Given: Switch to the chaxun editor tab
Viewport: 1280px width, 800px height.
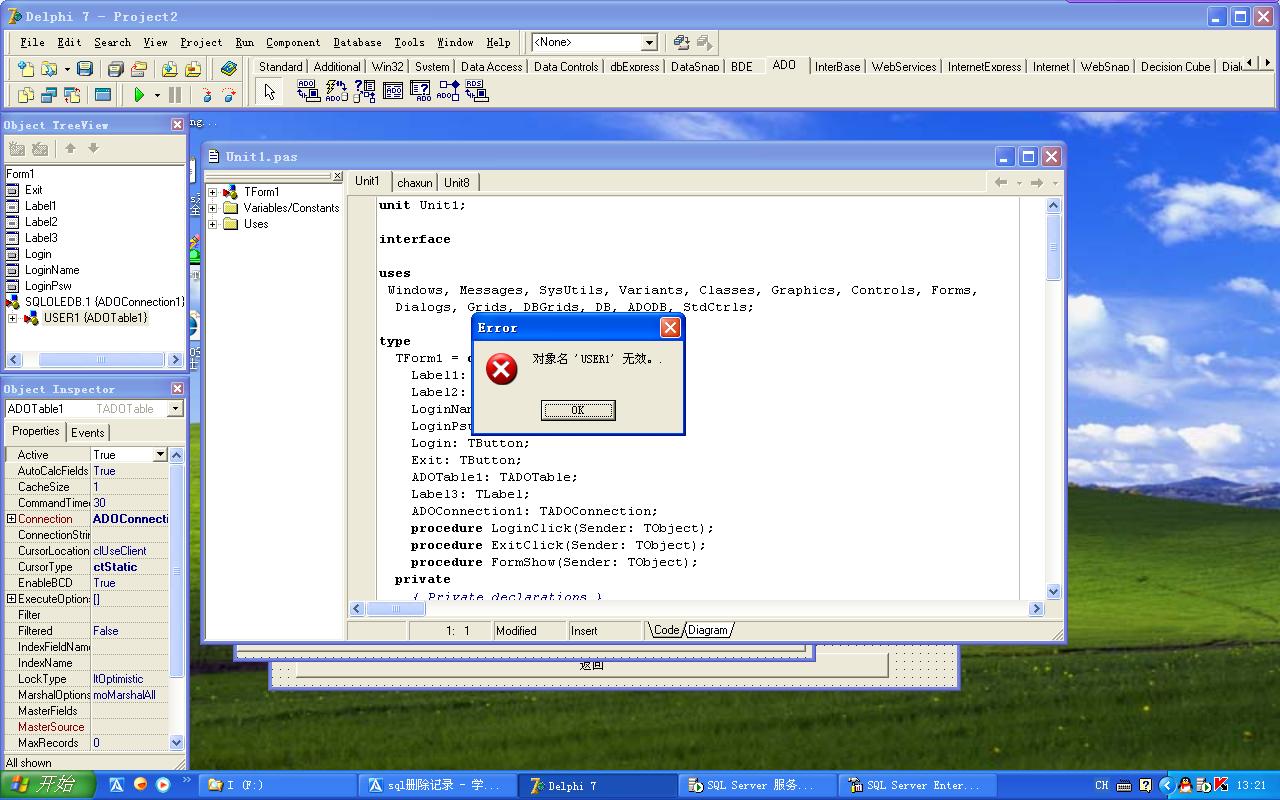Looking at the screenshot, I should pos(414,182).
